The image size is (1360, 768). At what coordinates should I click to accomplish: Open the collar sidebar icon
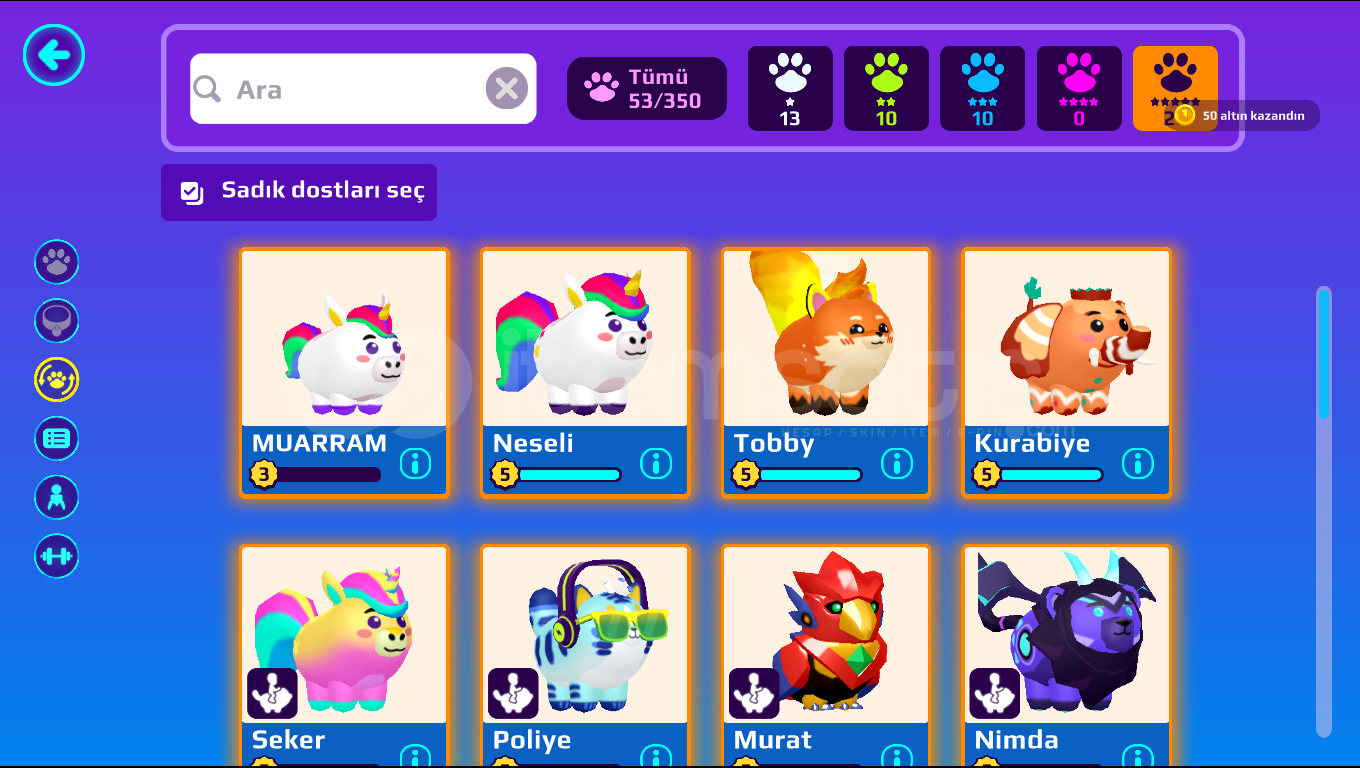click(57, 321)
